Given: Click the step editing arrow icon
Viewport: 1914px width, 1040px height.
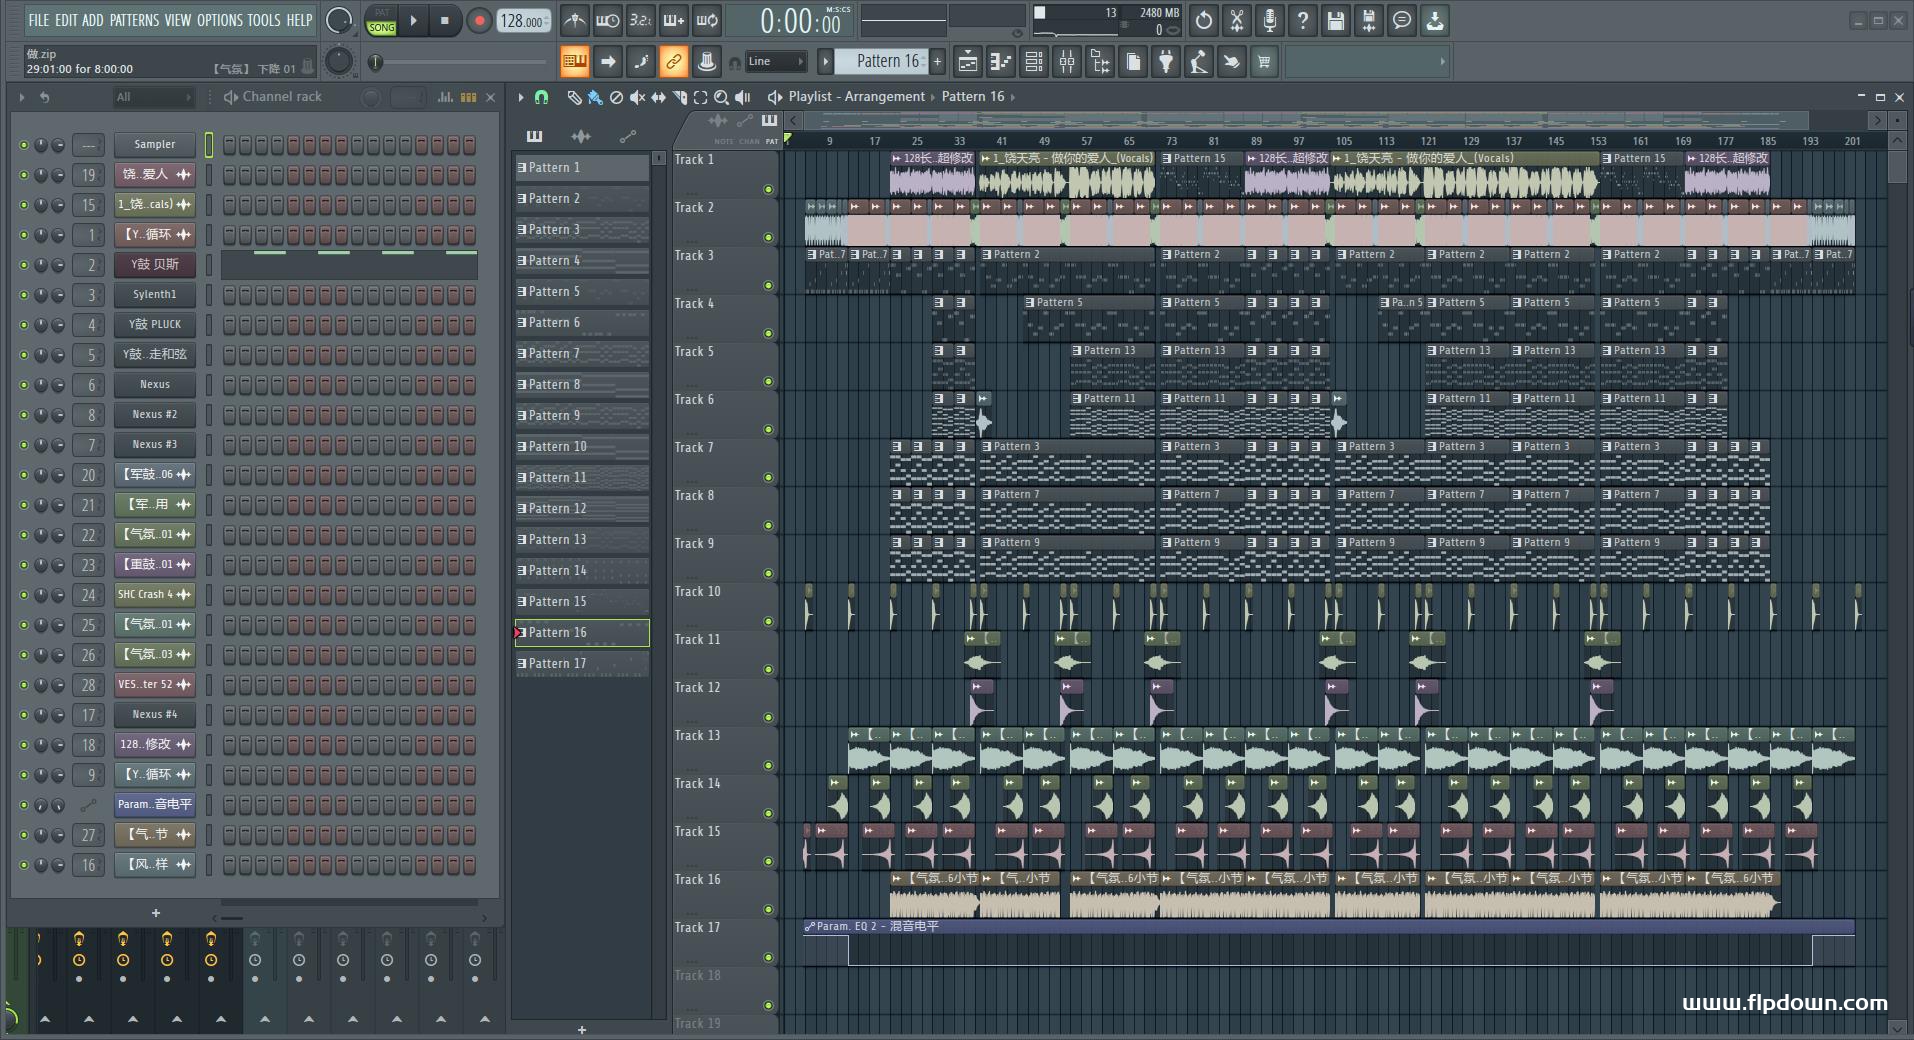Looking at the screenshot, I should pos(608,62).
